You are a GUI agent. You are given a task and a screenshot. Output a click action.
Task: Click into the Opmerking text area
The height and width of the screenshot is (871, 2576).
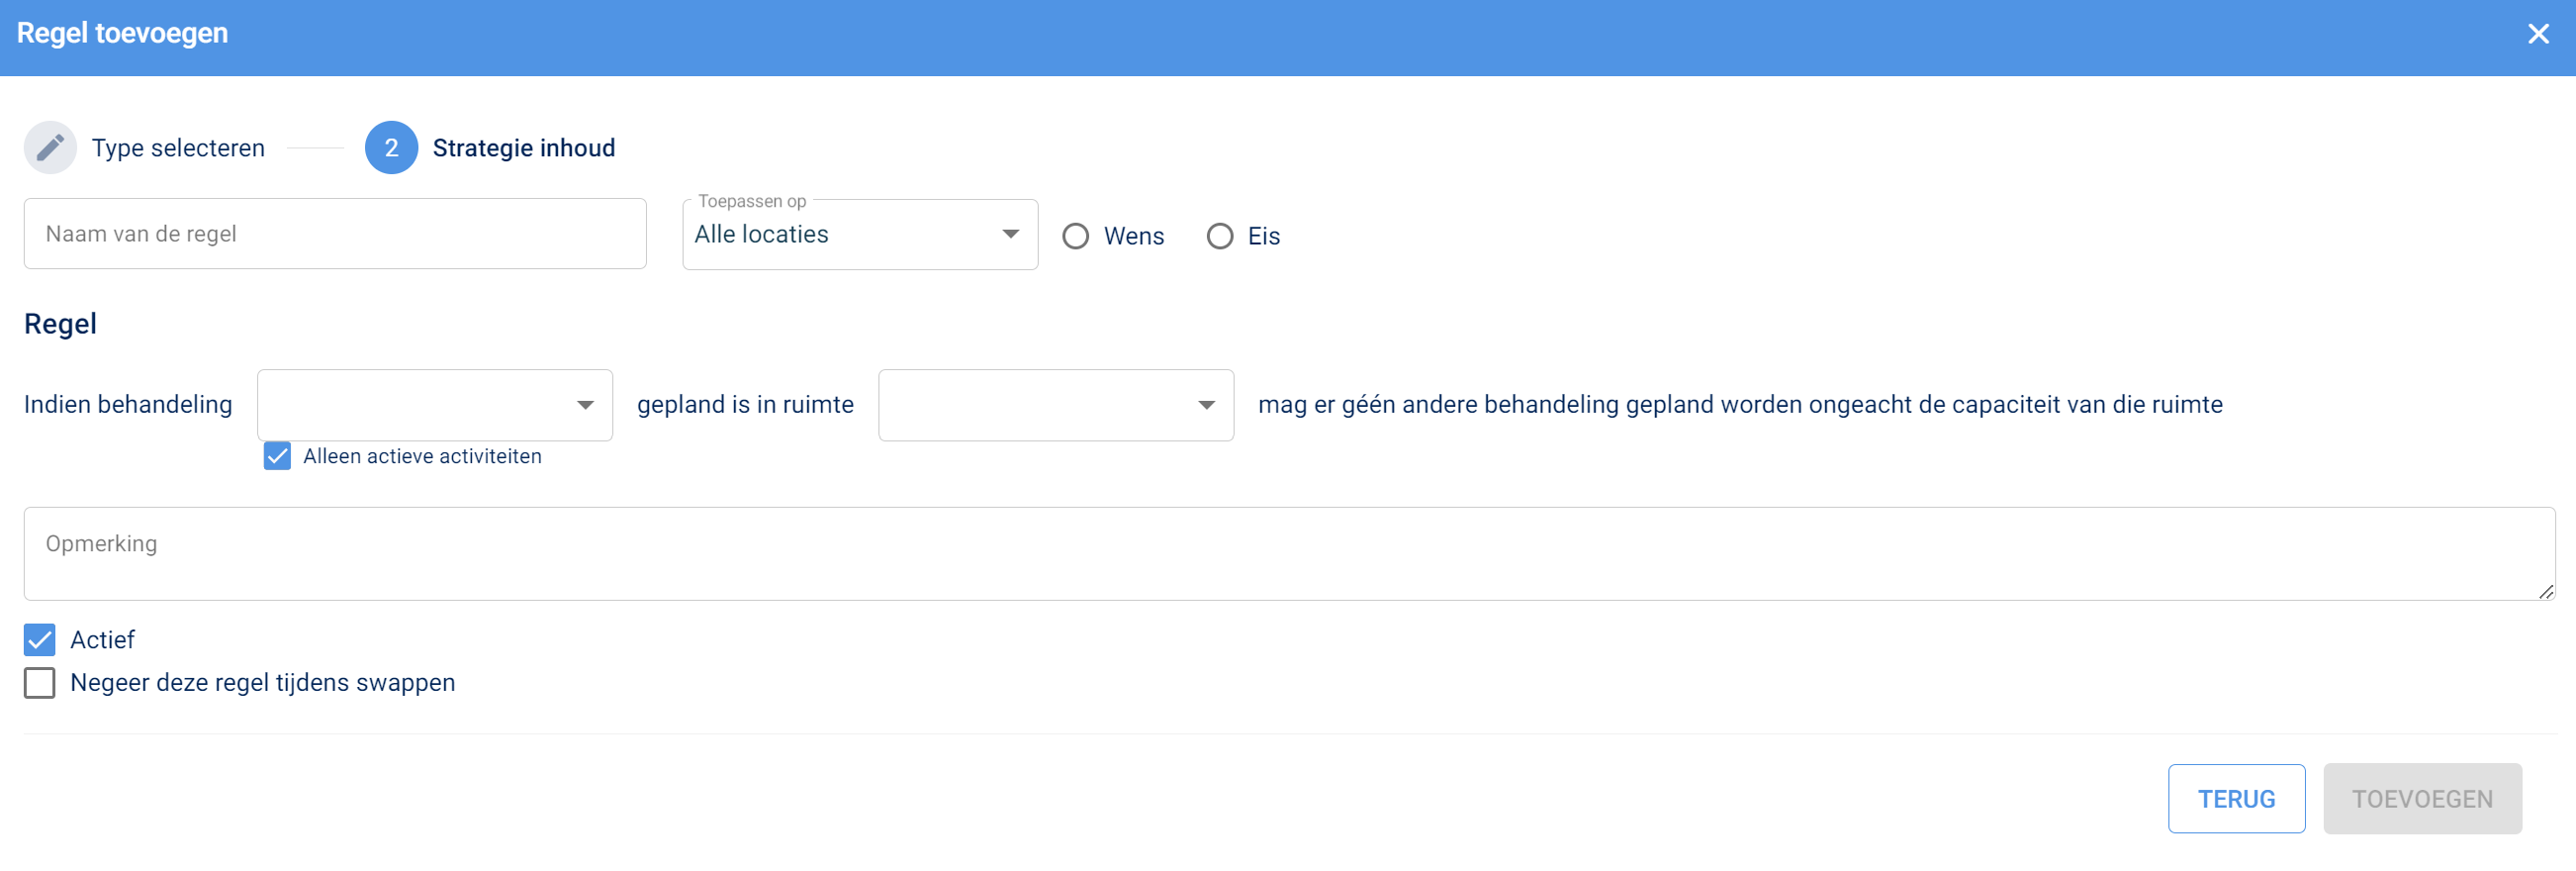[x=1289, y=554]
